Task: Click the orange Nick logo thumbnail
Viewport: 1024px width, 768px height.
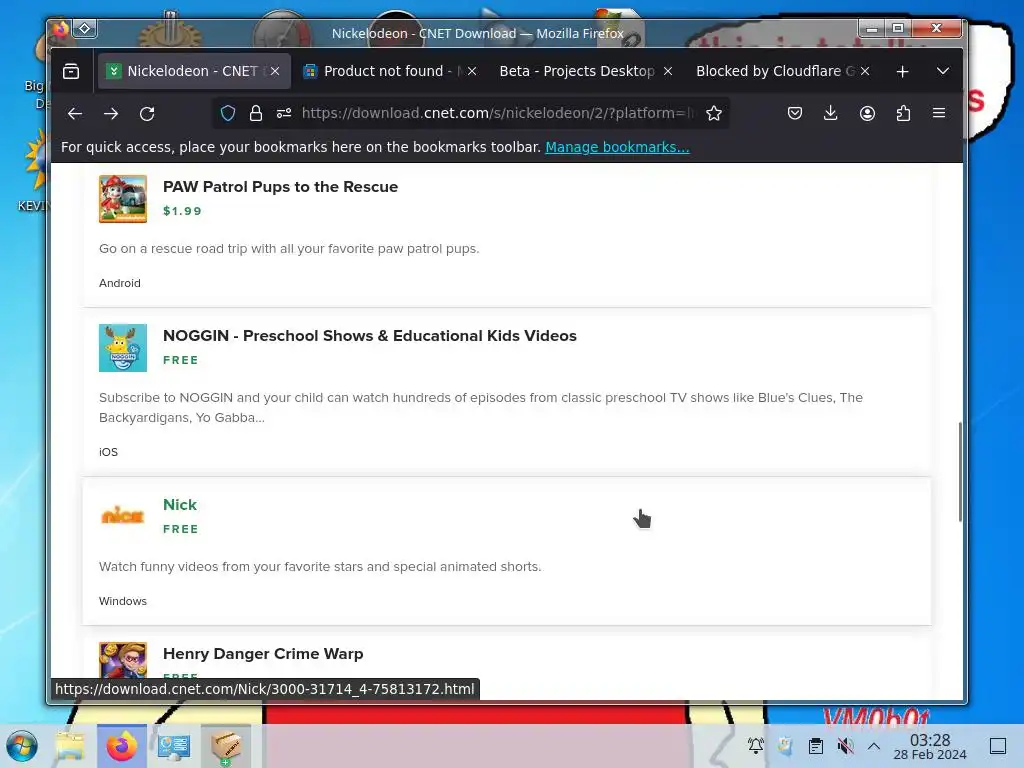Action: click(123, 517)
